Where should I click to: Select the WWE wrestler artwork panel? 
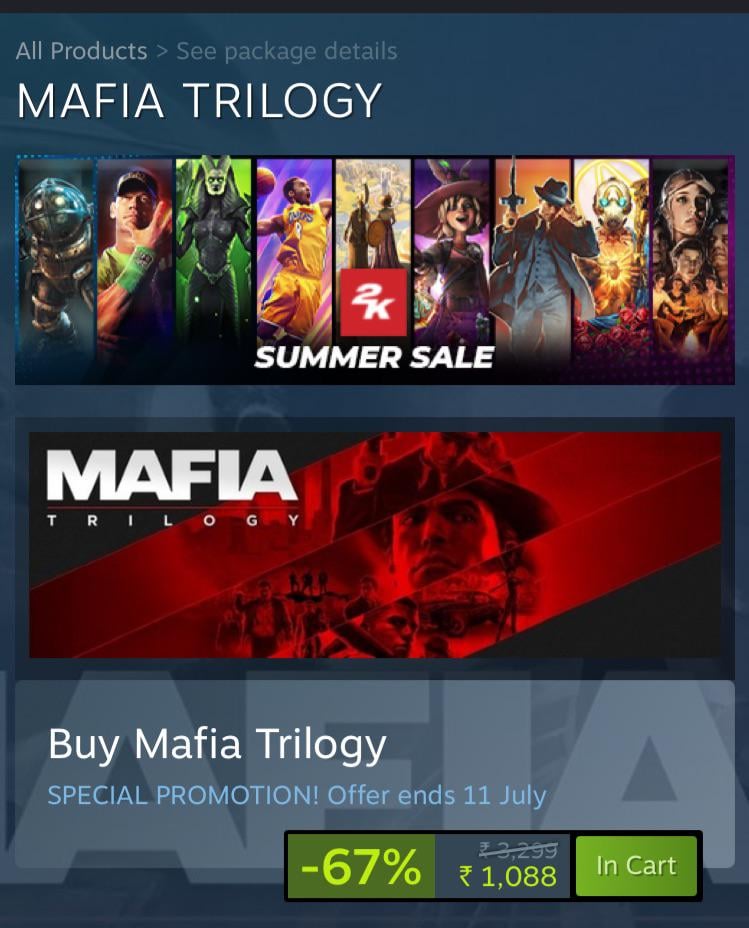(135, 260)
